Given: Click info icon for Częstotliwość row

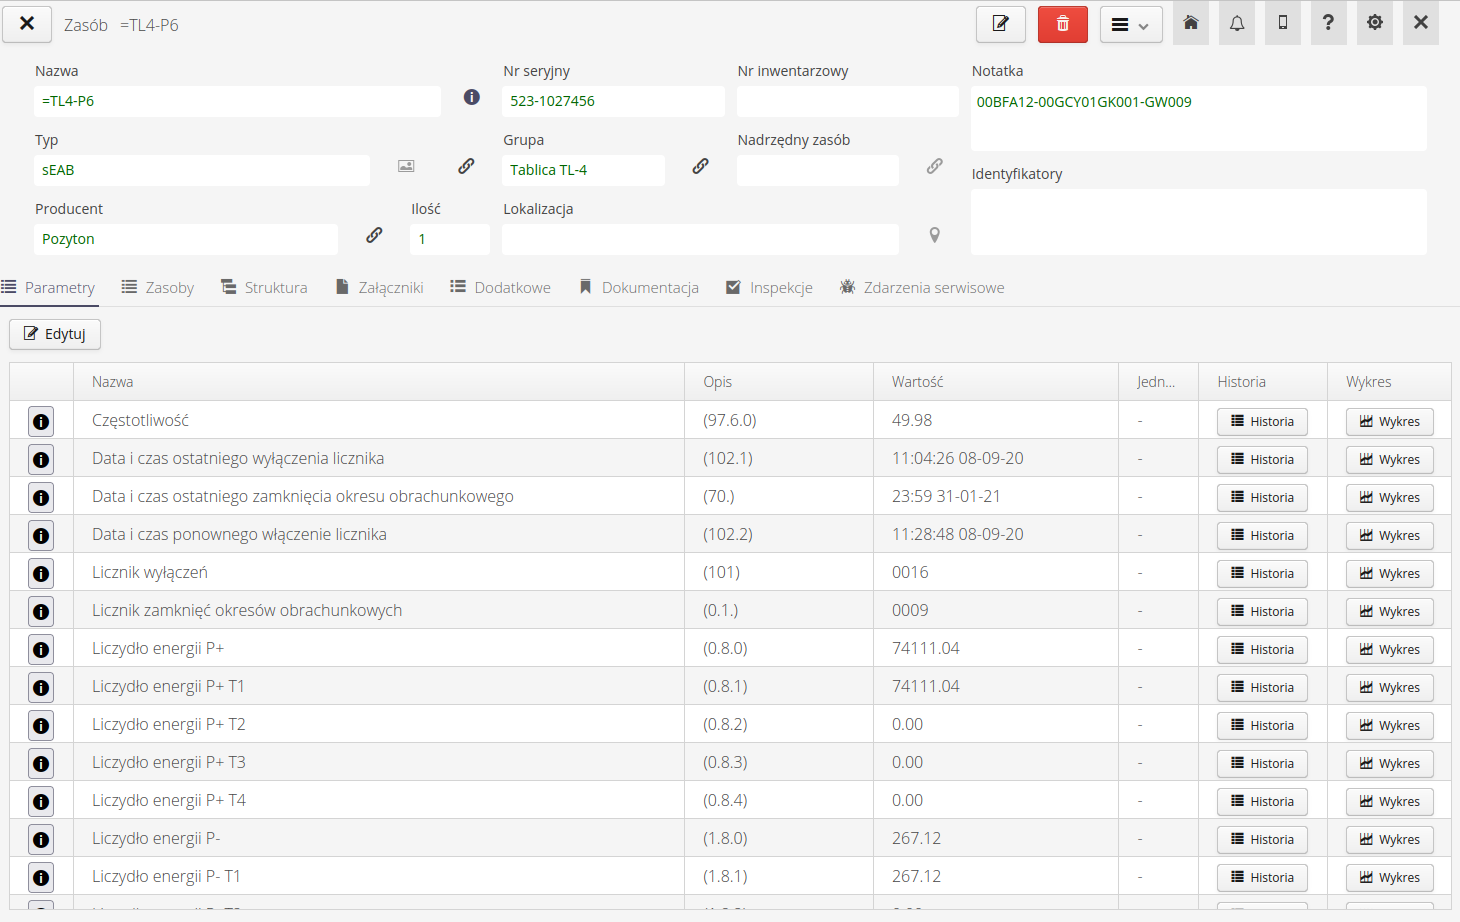Looking at the screenshot, I should click(x=41, y=422).
